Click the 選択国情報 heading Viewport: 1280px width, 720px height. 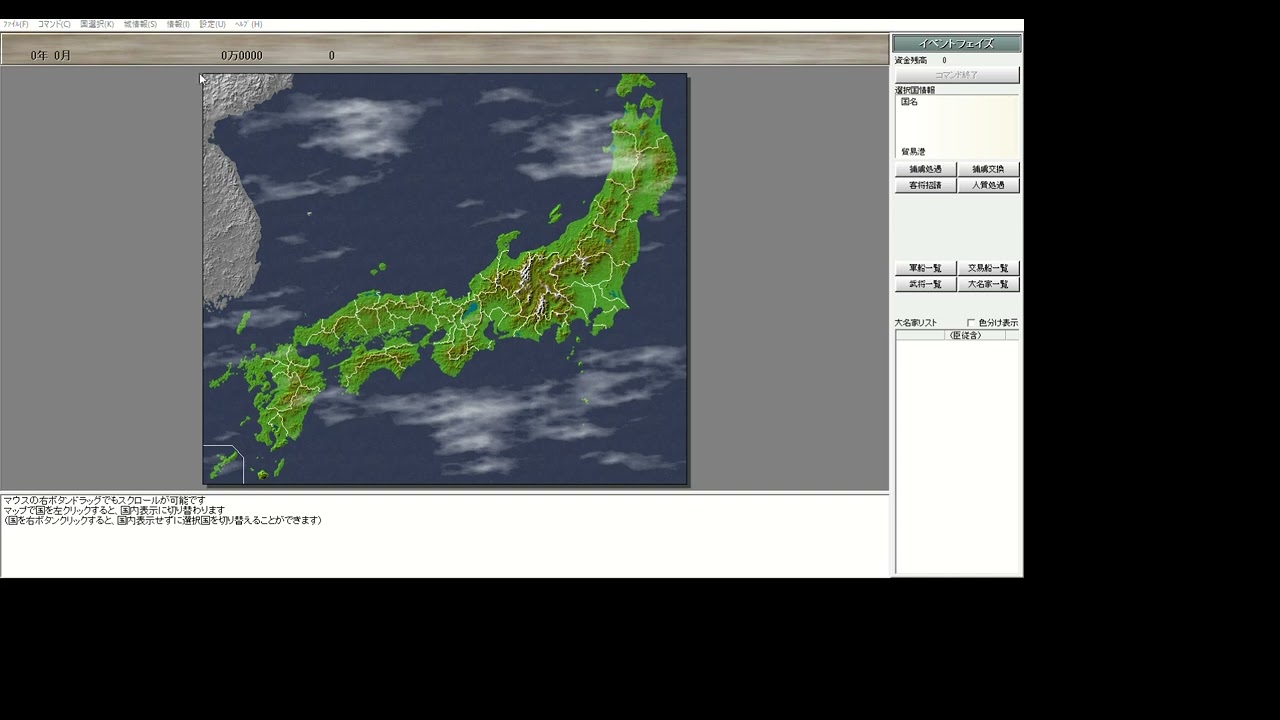[915, 90]
